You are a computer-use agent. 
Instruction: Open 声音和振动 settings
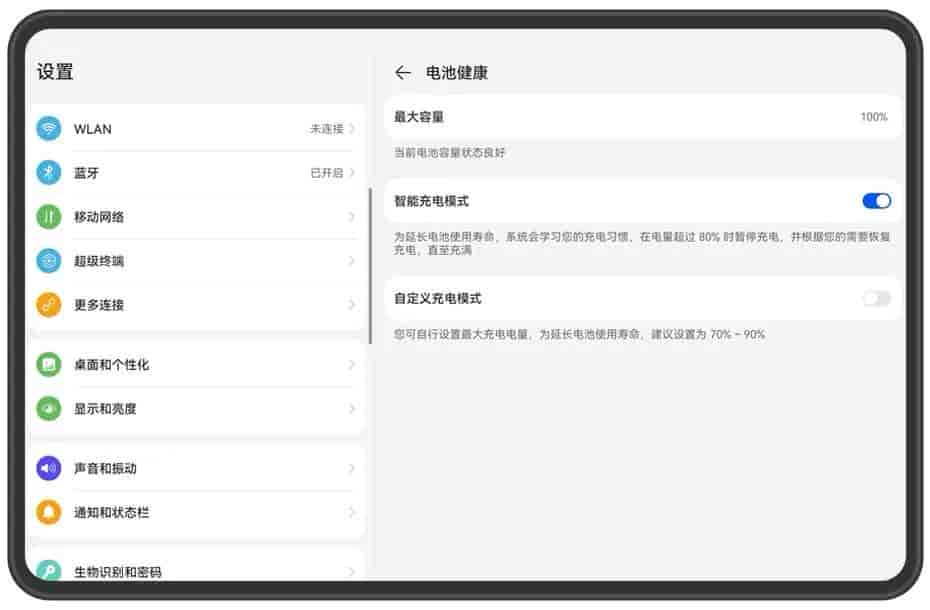click(x=197, y=468)
